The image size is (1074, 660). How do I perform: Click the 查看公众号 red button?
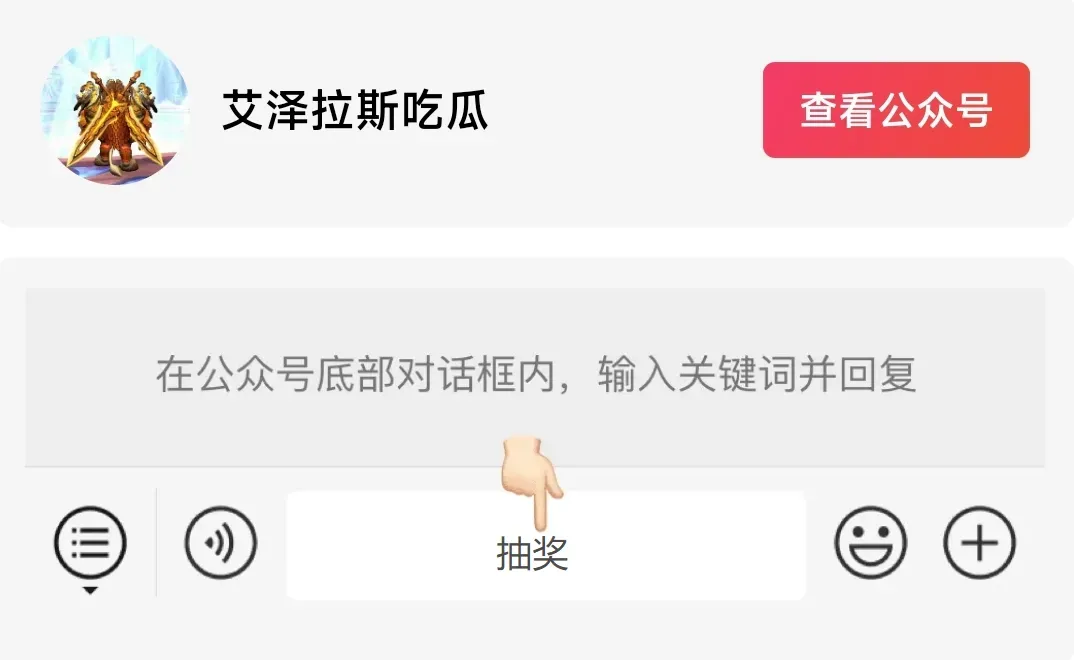[x=896, y=110]
